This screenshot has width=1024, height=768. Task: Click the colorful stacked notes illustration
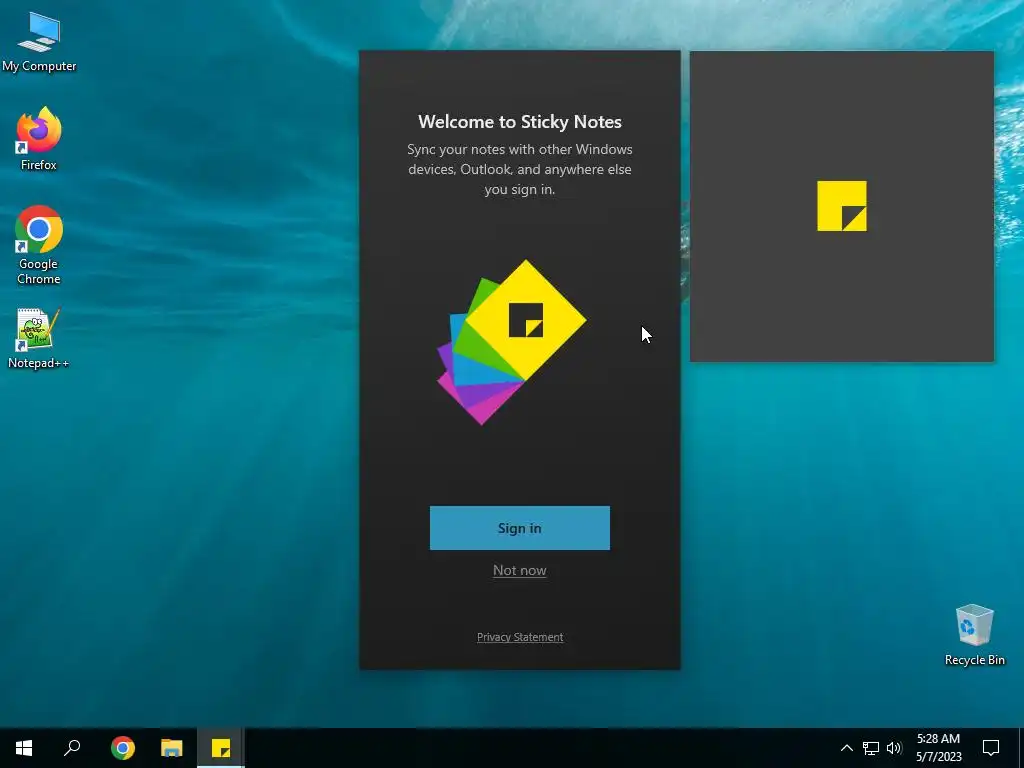tap(511, 342)
